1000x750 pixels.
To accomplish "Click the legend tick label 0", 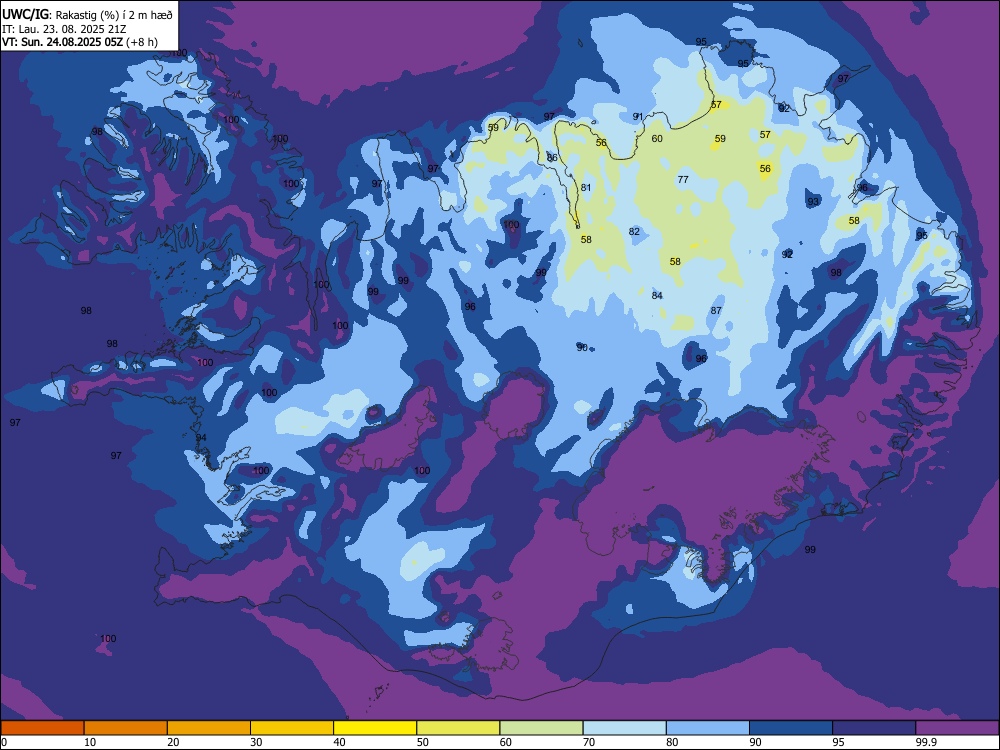I will pos(4,742).
